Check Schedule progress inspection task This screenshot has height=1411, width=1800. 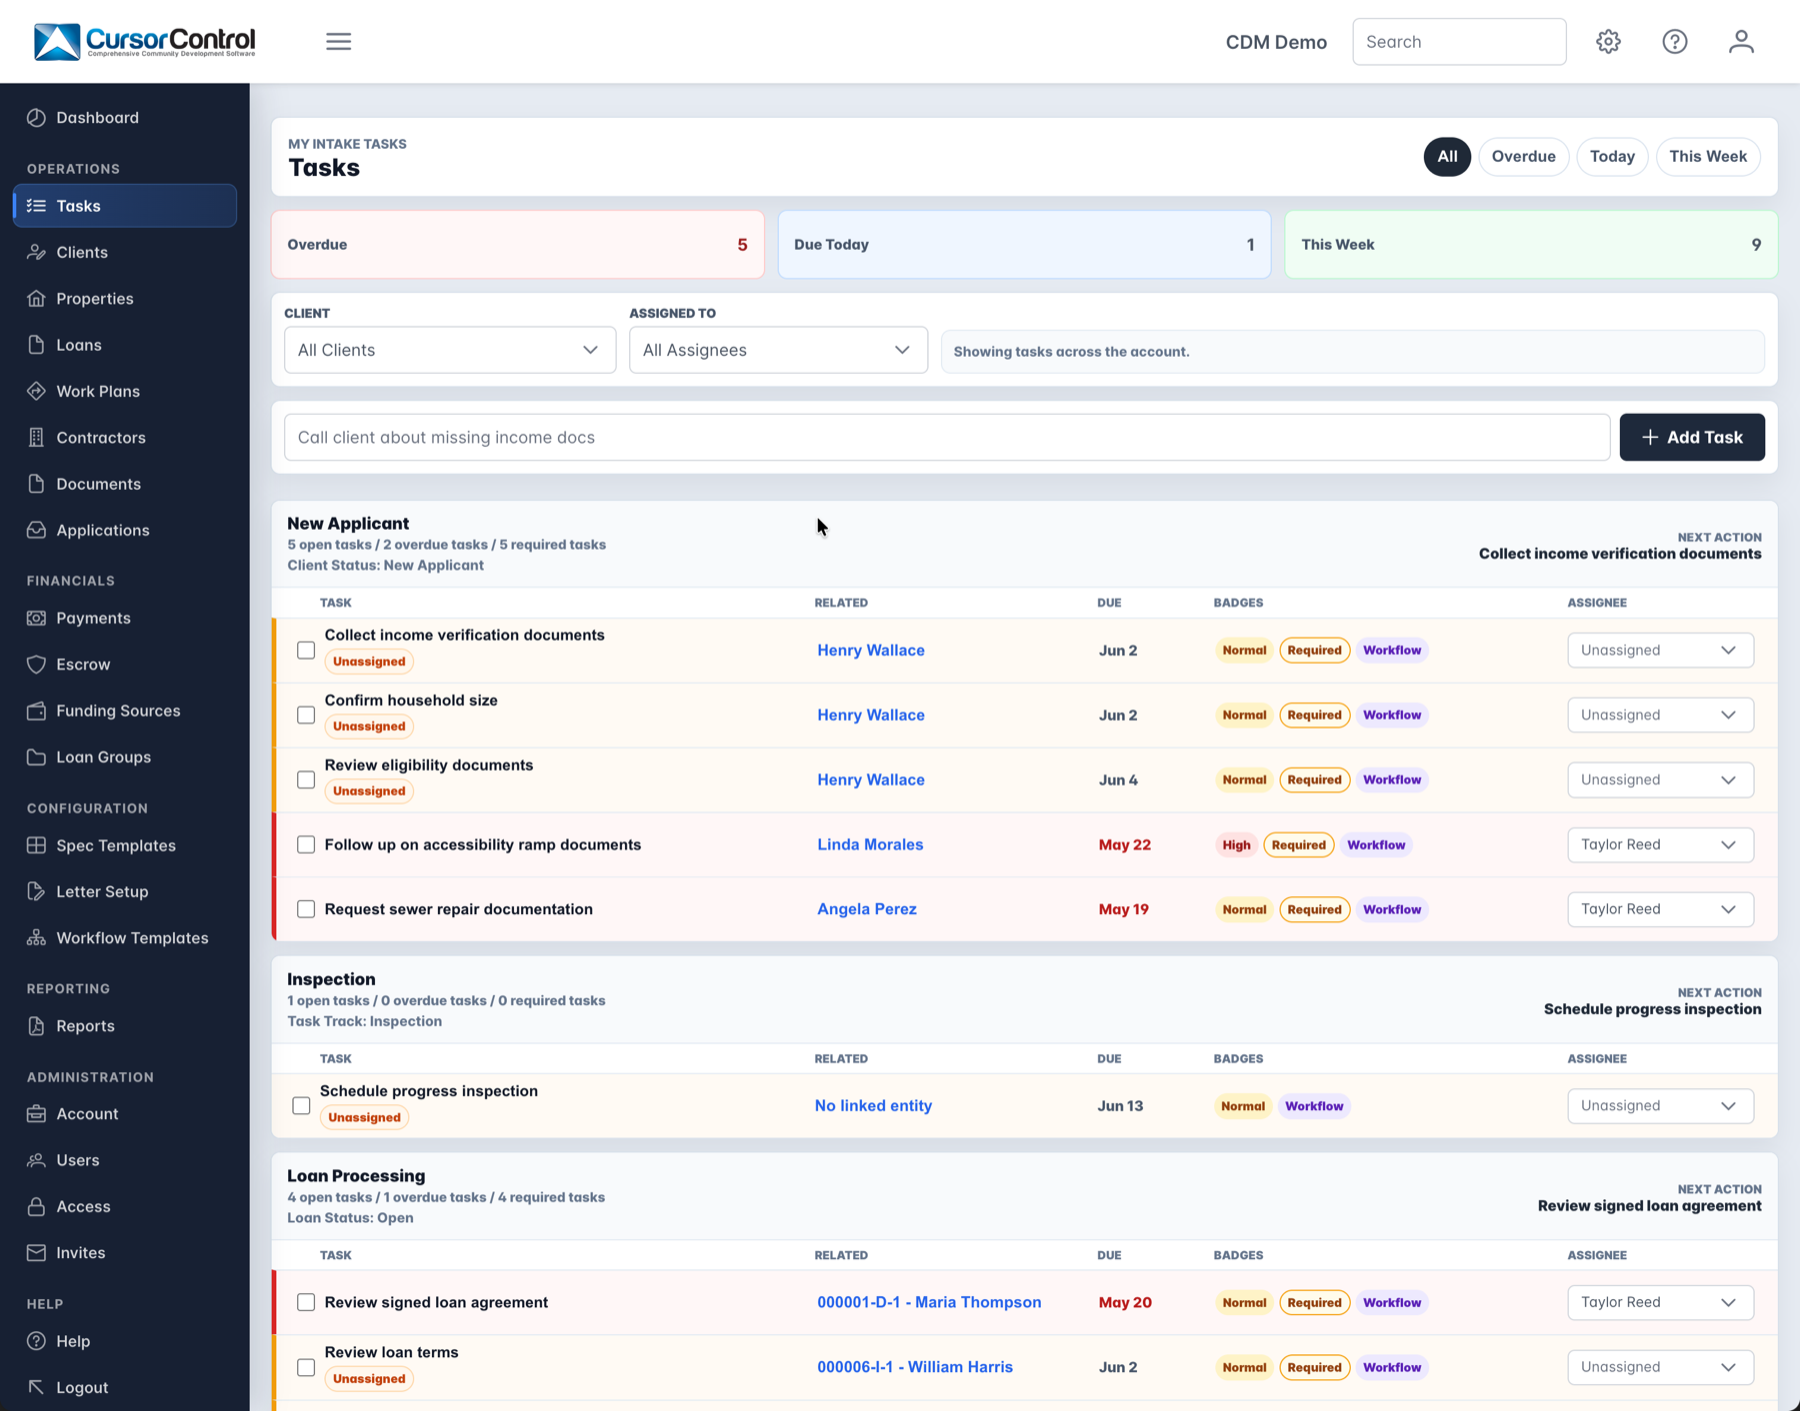pyautogui.click(x=301, y=1106)
